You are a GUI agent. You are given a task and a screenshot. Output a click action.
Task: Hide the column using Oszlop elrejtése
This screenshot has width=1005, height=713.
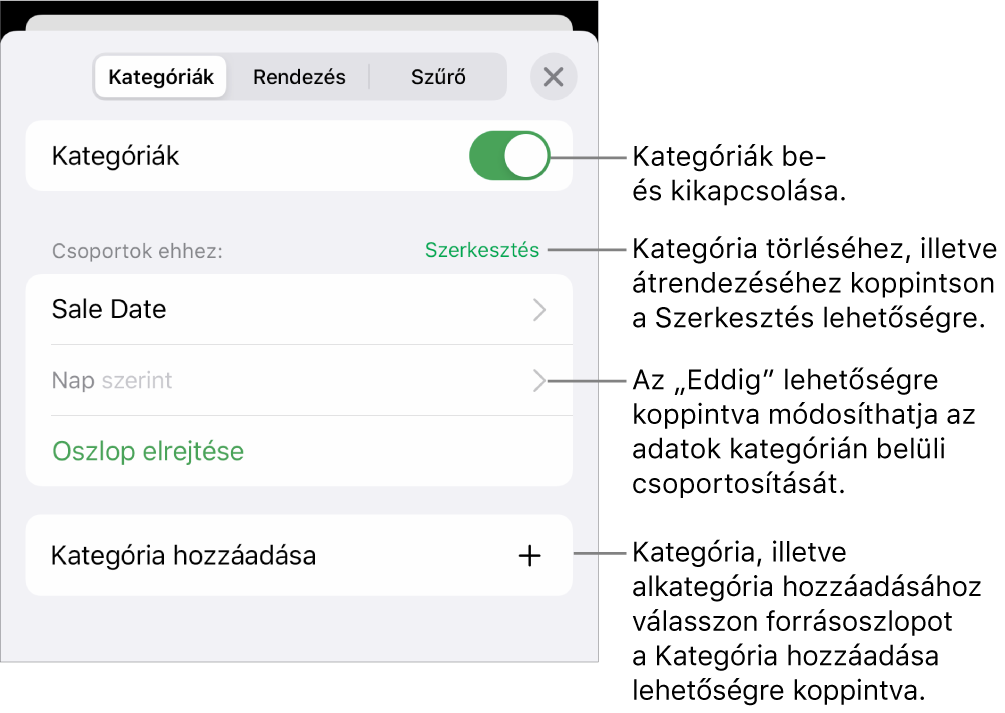[x=147, y=451]
